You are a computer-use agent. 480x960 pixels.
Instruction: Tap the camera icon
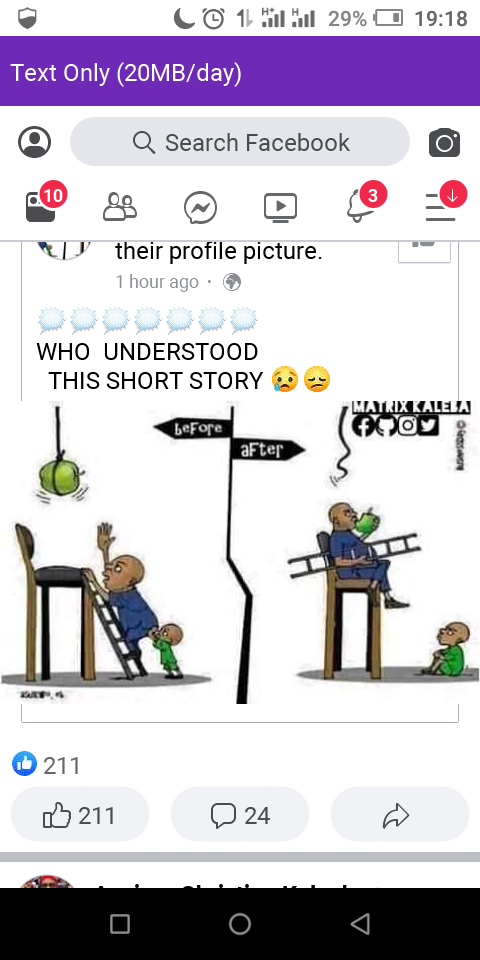point(444,143)
